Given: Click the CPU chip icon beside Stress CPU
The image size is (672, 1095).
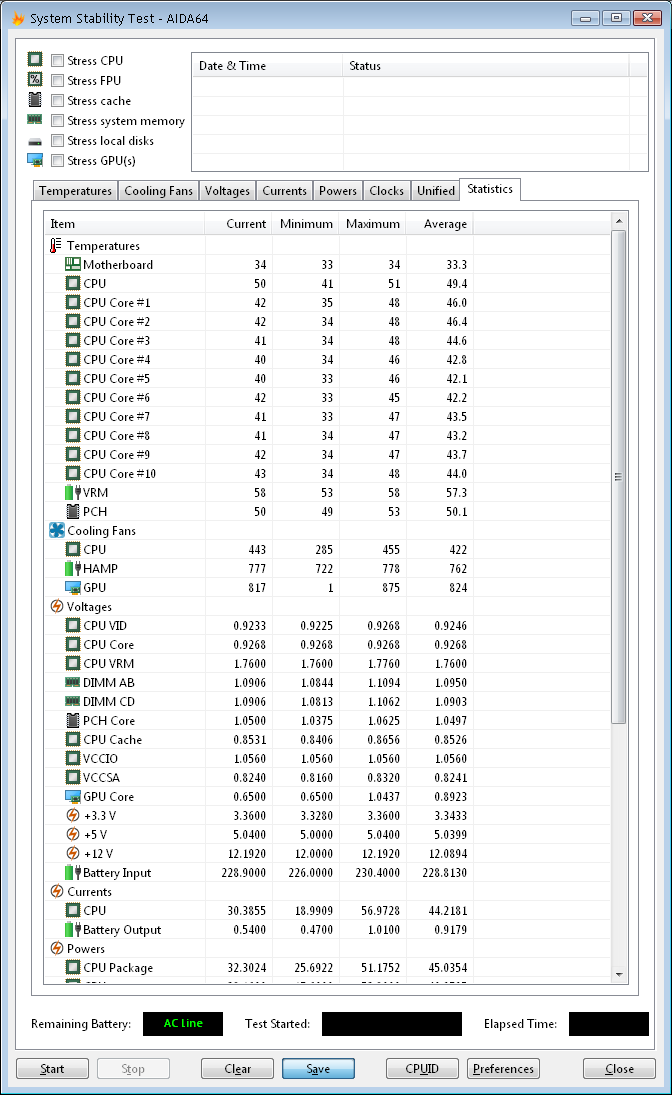Looking at the screenshot, I should tap(35, 59).
